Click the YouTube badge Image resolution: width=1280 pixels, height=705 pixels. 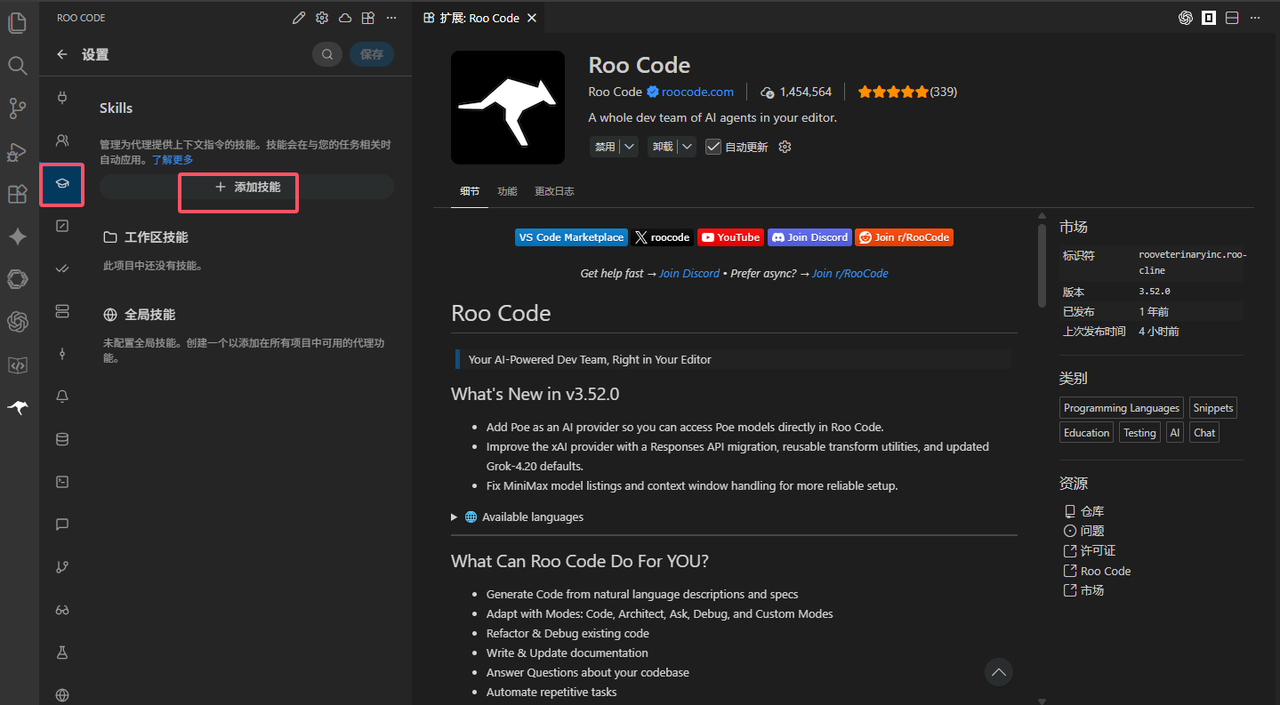[x=730, y=237]
